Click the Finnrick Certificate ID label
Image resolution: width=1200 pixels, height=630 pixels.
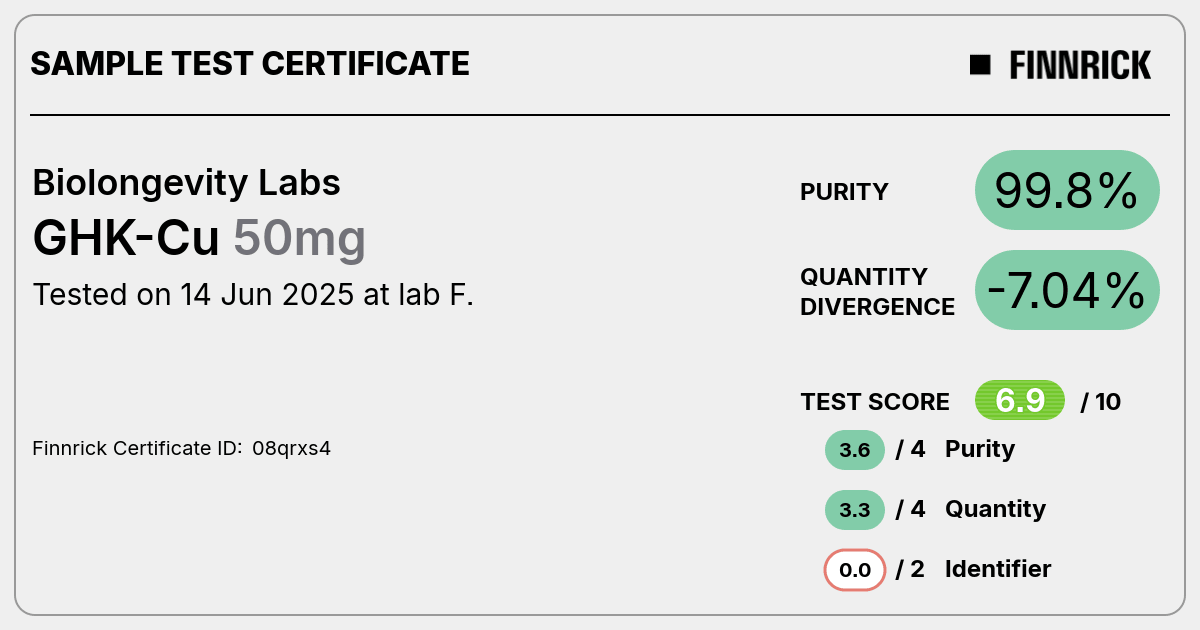click(x=137, y=448)
